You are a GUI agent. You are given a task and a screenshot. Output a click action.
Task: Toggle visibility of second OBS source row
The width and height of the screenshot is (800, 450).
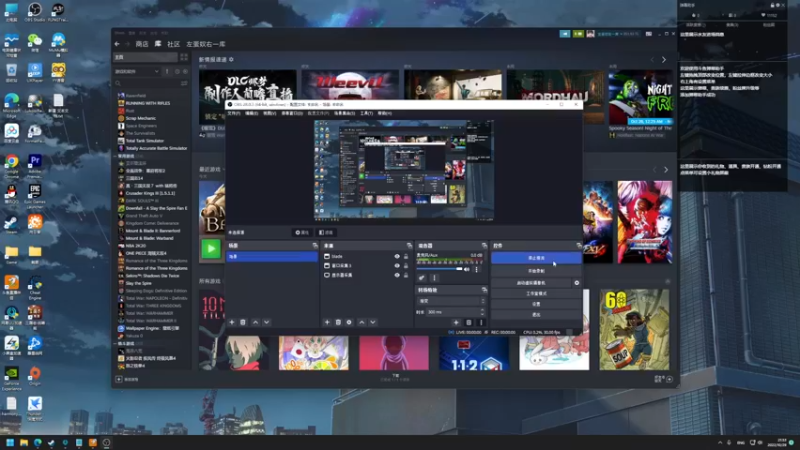pos(397,266)
